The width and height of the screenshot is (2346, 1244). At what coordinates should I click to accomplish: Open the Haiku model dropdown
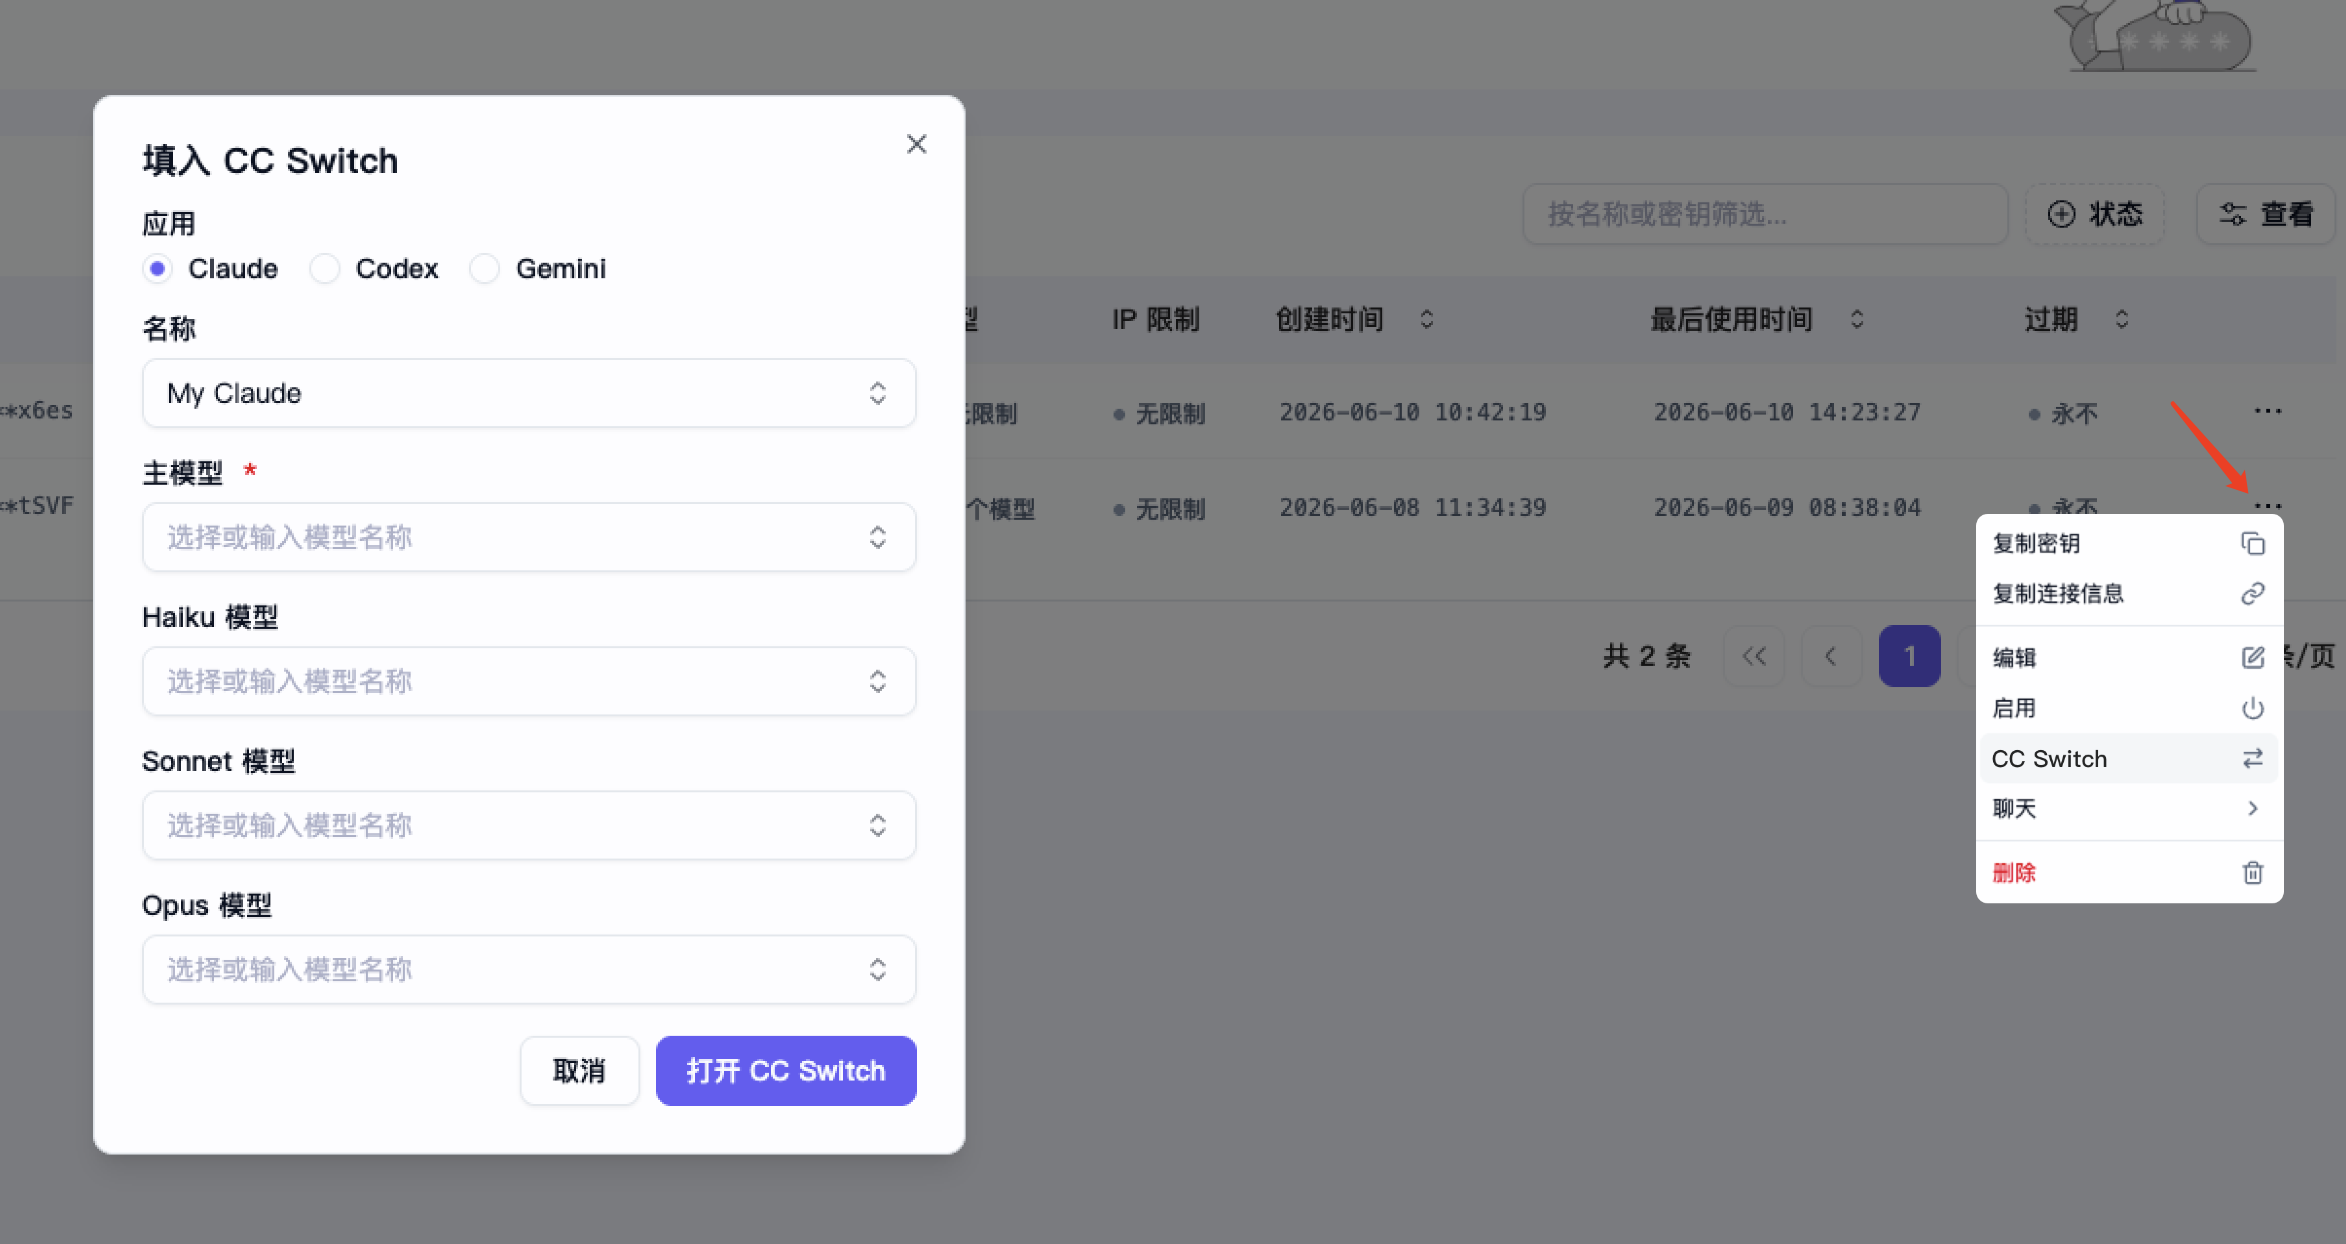point(529,681)
